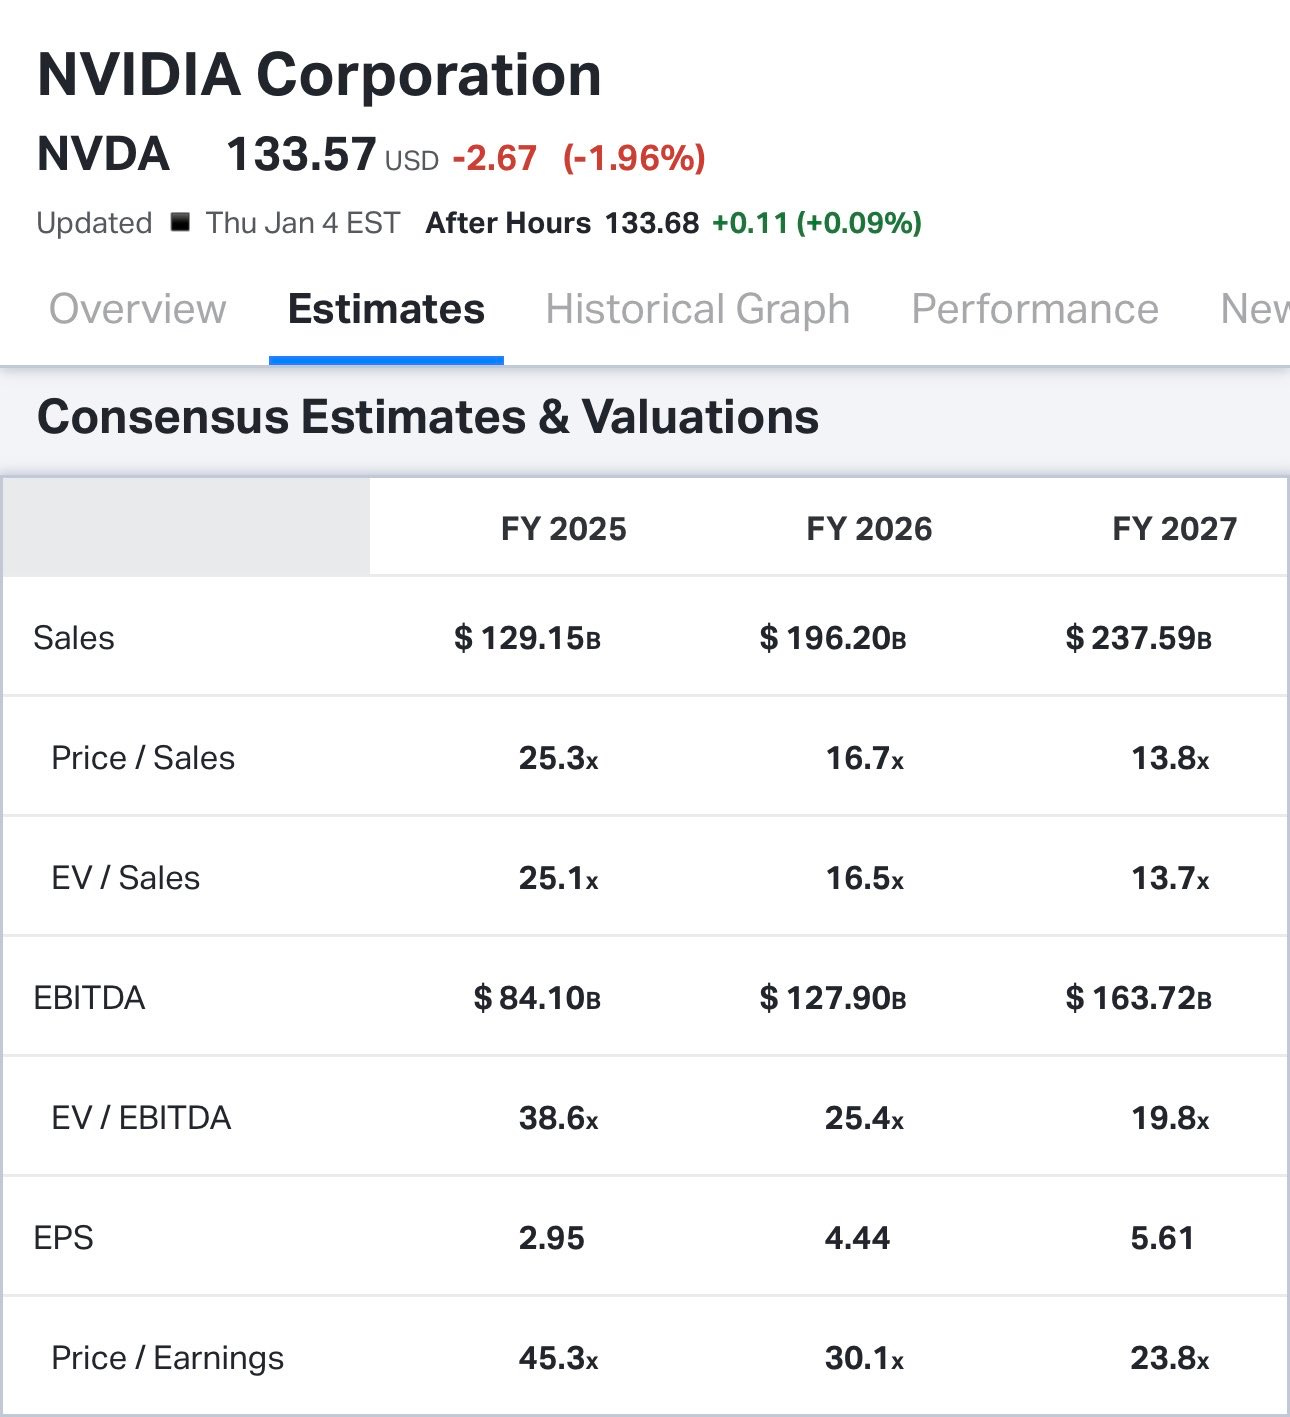Image resolution: width=1290 pixels, height=1417 pixels.
Task: Select the Price / Sales row label
Action: [x=143, y=758]
